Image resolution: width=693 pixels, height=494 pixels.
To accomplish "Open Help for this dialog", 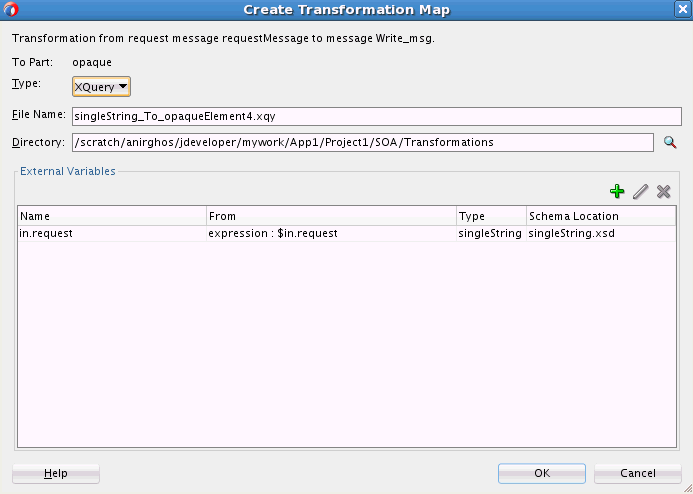I will pos(56,473).
